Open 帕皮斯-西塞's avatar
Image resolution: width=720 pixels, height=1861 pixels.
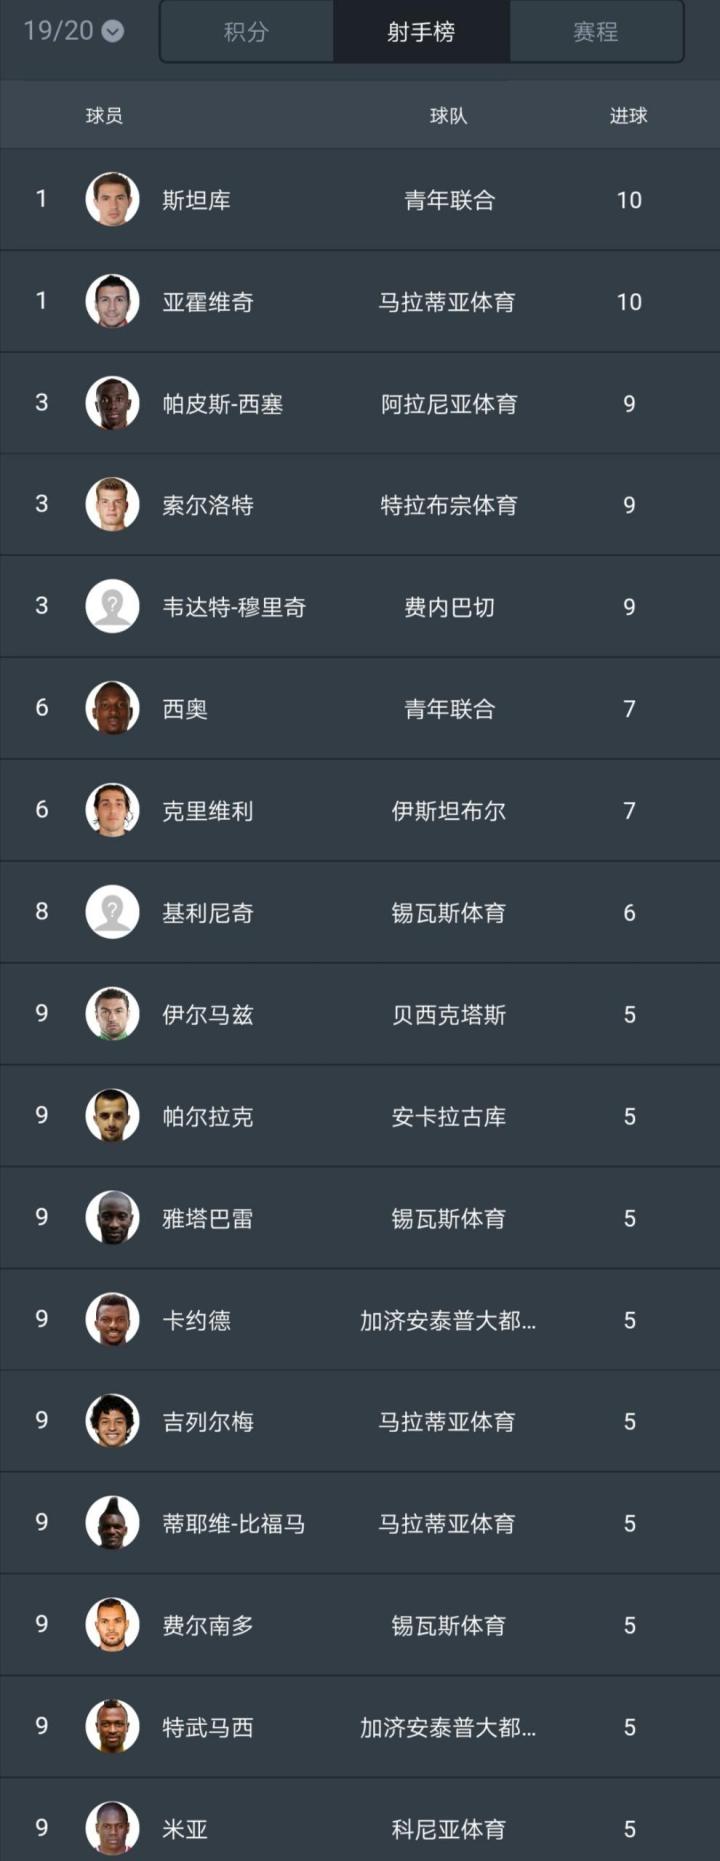[112, 404]
